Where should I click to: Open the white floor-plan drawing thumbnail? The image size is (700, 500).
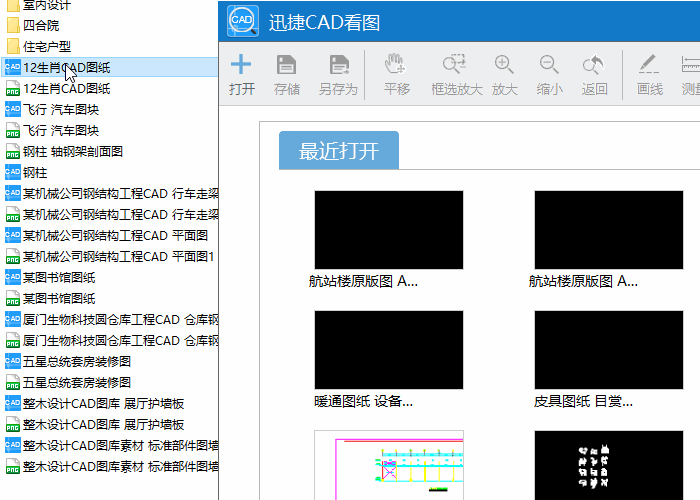[x=389, y=465]
